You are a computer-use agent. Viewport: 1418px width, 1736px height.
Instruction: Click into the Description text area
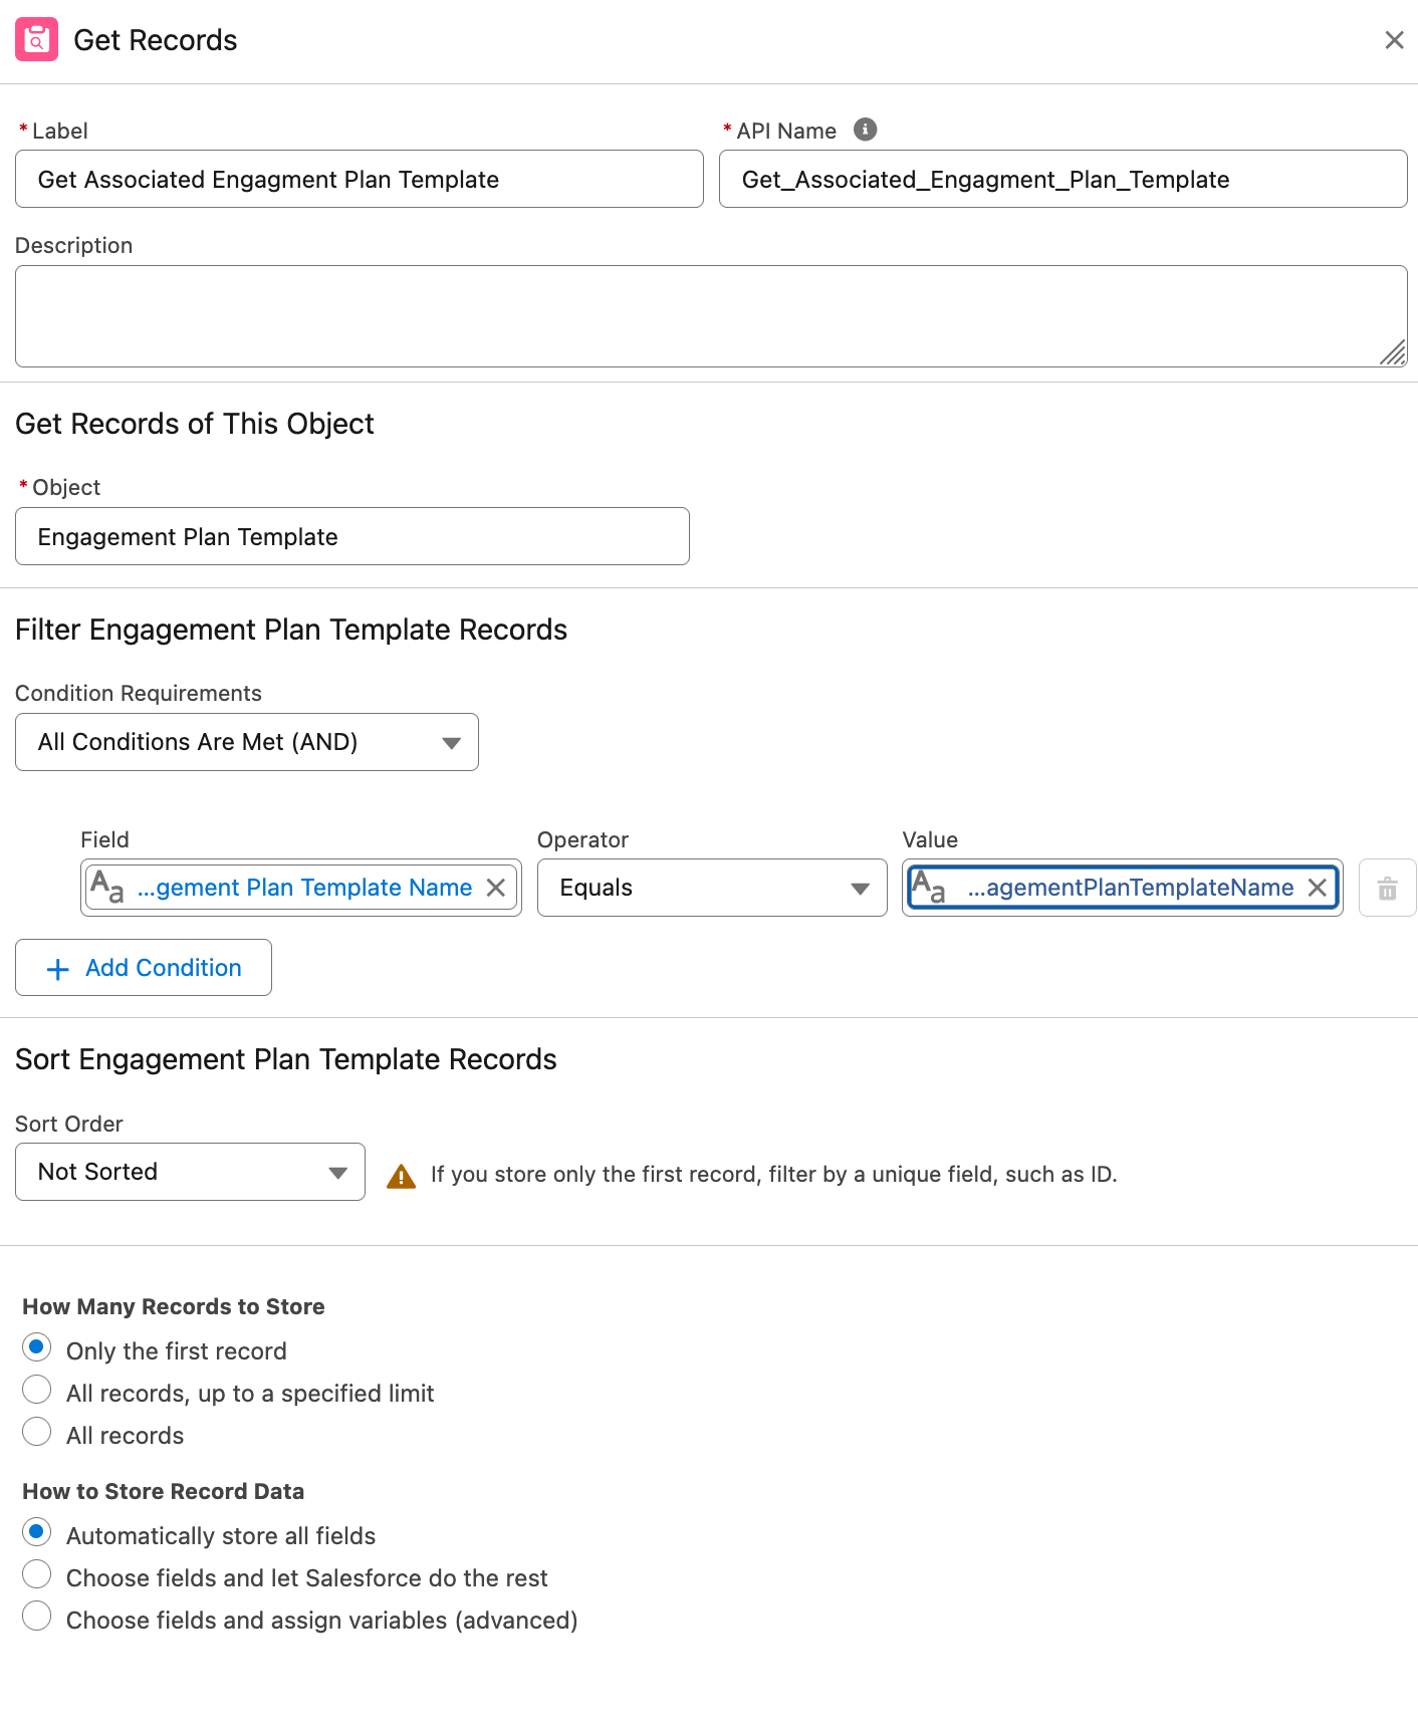tap(711, 316)
